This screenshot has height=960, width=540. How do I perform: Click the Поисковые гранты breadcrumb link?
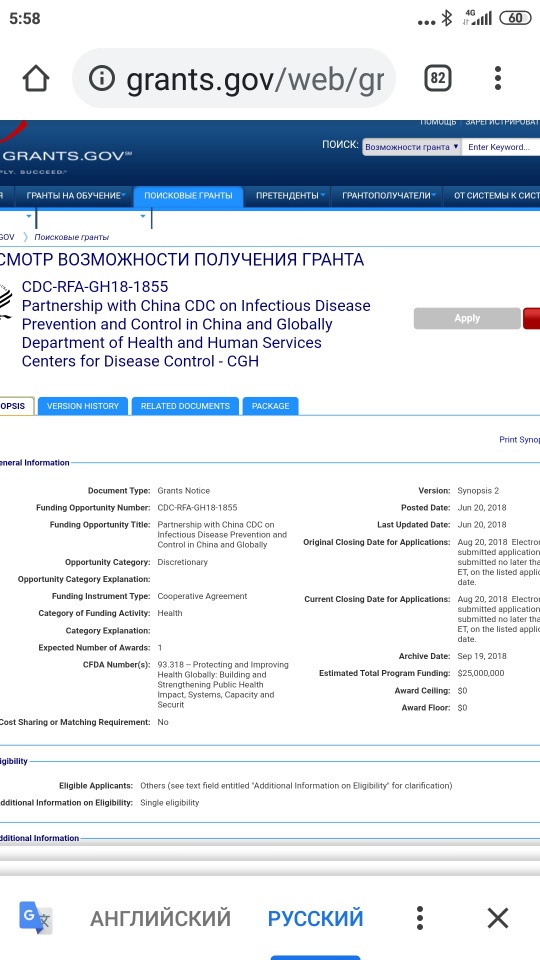coord(72,237)
